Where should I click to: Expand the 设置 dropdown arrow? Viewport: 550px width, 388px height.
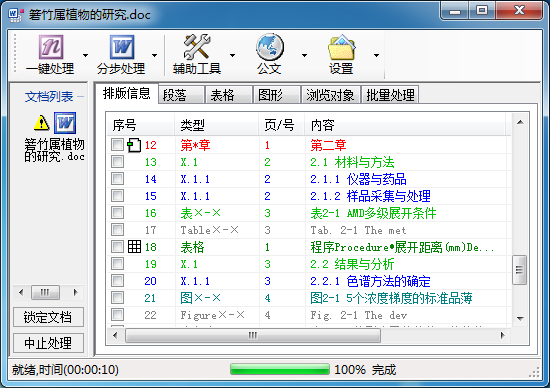(376, 55)
